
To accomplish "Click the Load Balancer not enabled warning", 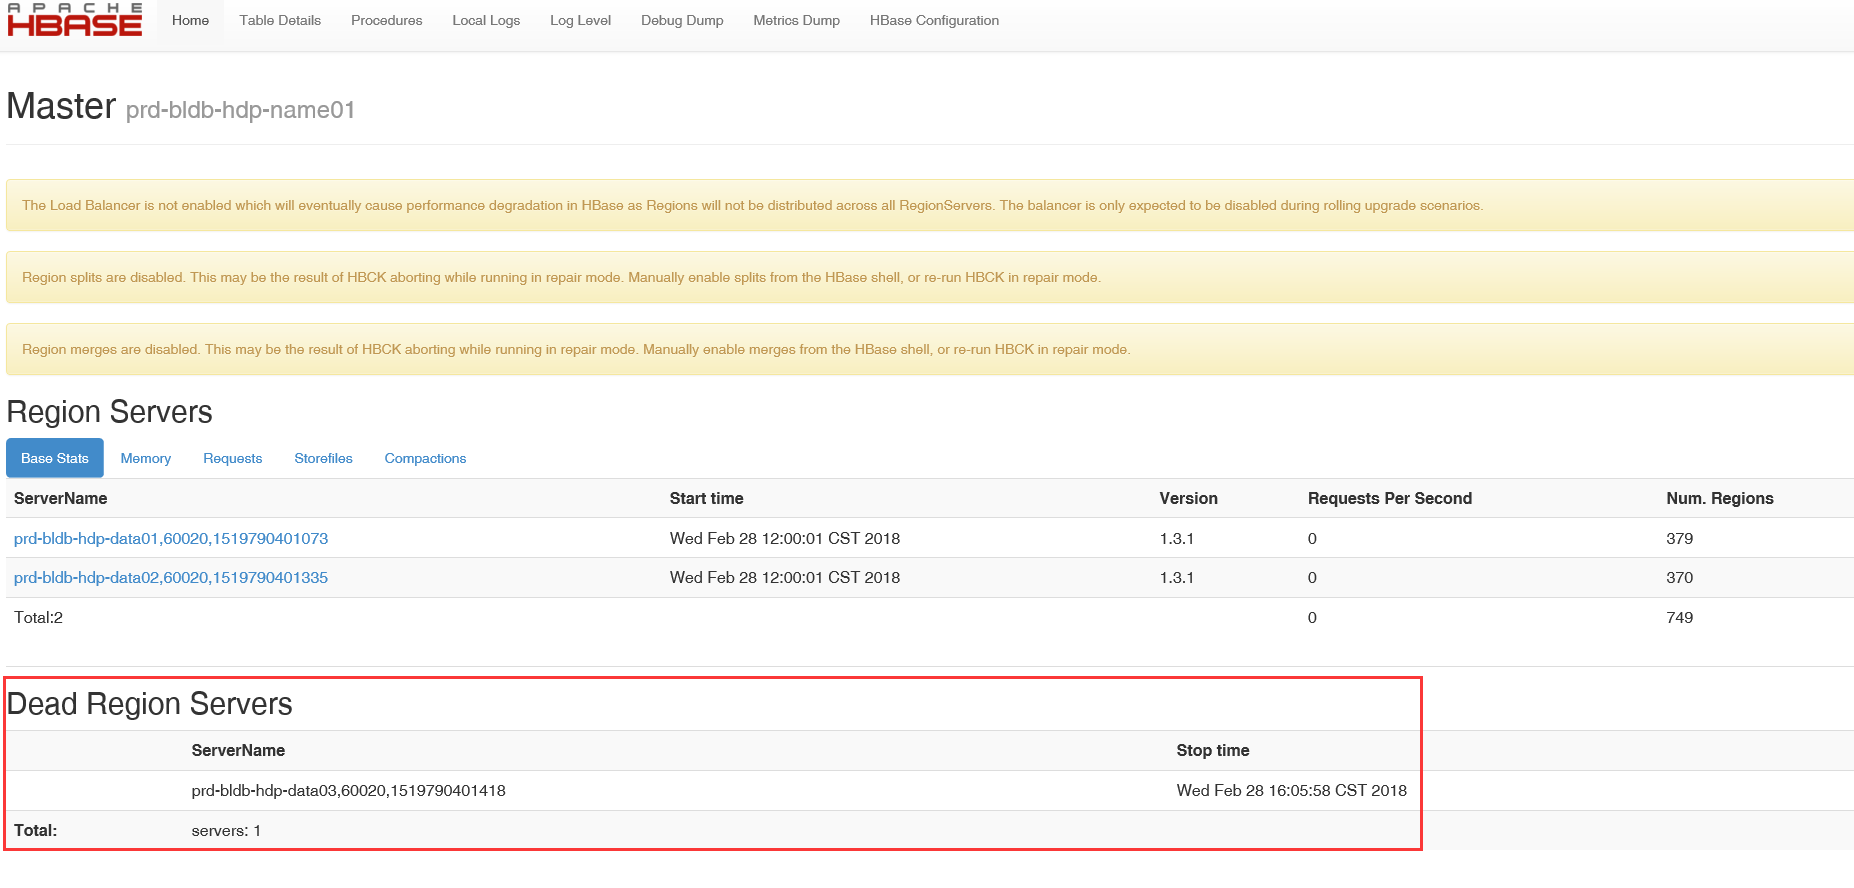I will coord(930,205).
